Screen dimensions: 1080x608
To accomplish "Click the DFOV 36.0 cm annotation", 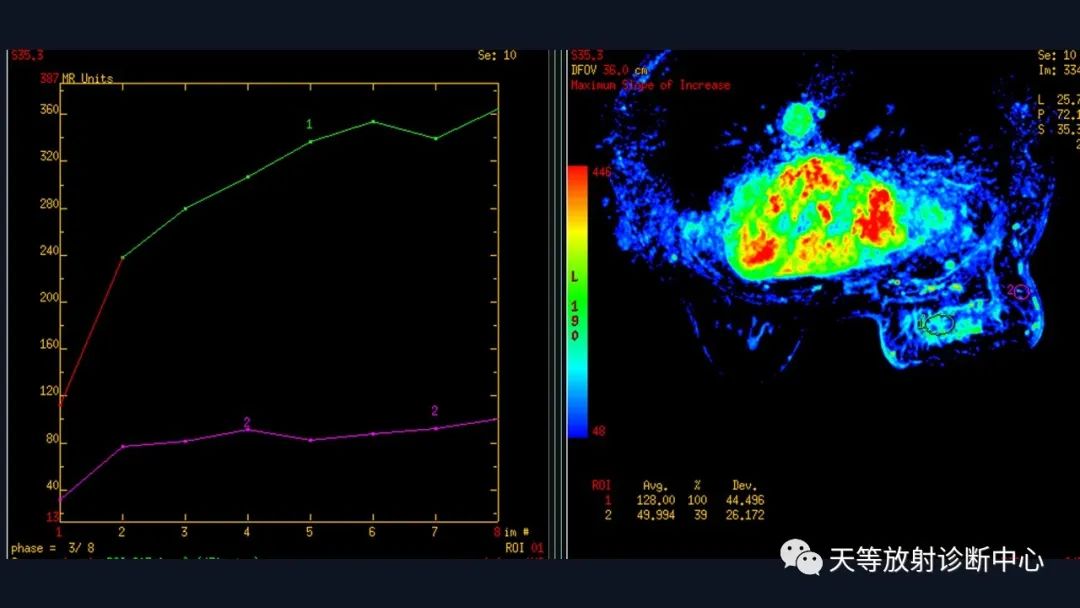I will 609,70.
